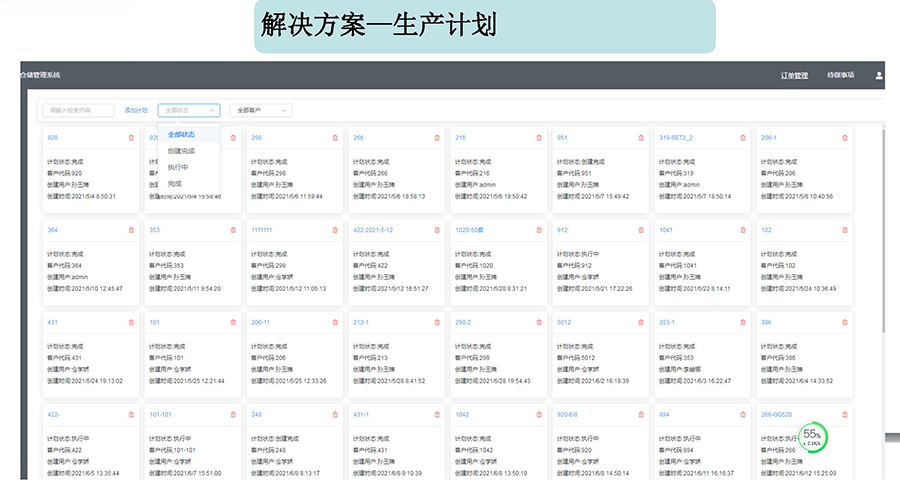
Task: Click the trash icon on plan 386
Action: 845,322
